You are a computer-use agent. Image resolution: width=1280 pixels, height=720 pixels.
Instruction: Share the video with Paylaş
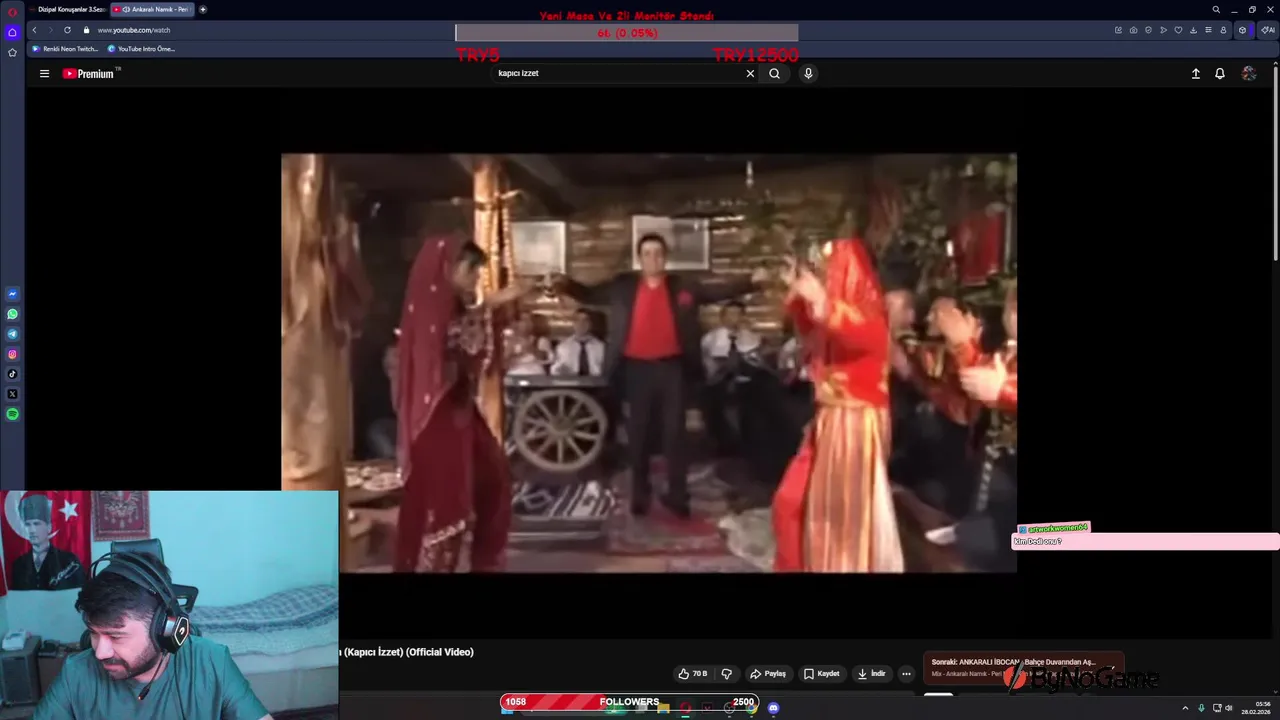768,673
